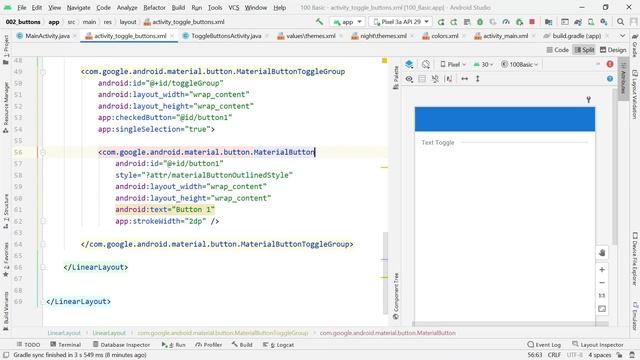Image resolution: width=640 pixels, height=360 pixels.
Task: Open the Logcat tool window
Action: (278, 344)
